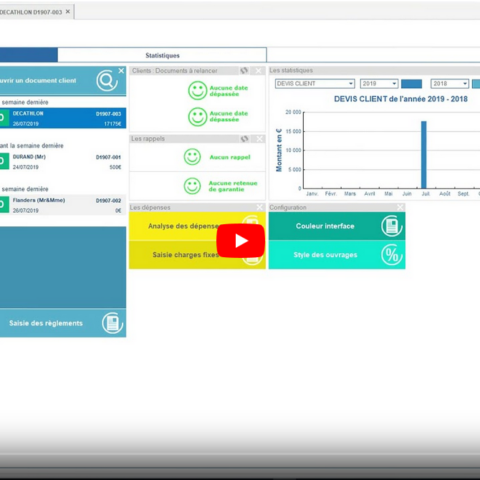Click the Couleur interface button
The width and height of the screenshot is (480, 480).
coord(337,226)
